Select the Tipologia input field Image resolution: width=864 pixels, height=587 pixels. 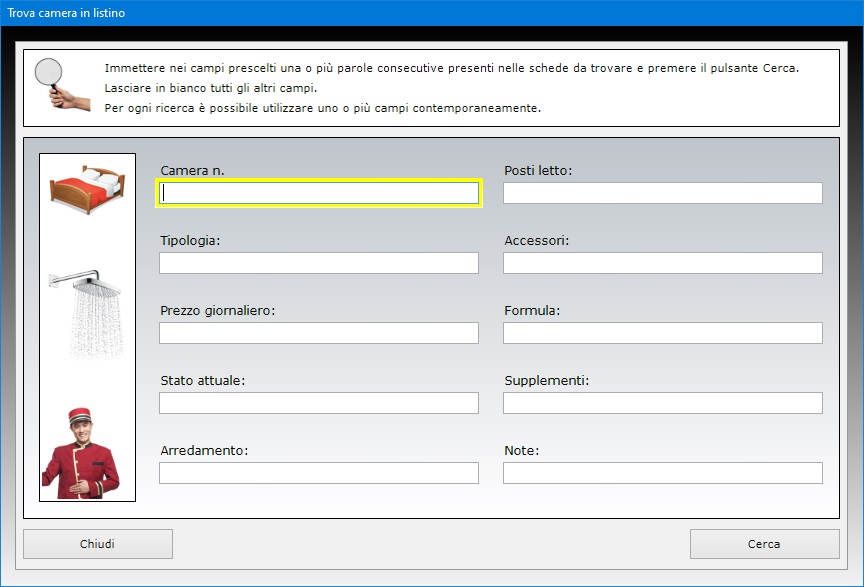click(319, 263)
